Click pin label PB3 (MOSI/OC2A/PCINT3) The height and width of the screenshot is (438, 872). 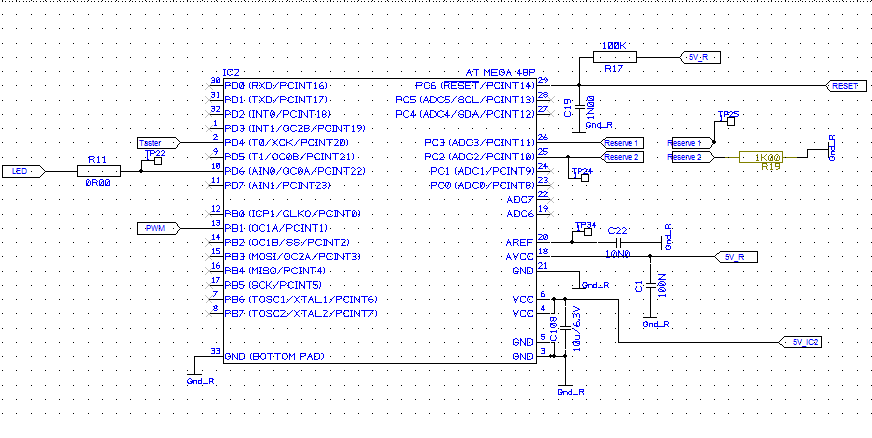click(293, 256)
